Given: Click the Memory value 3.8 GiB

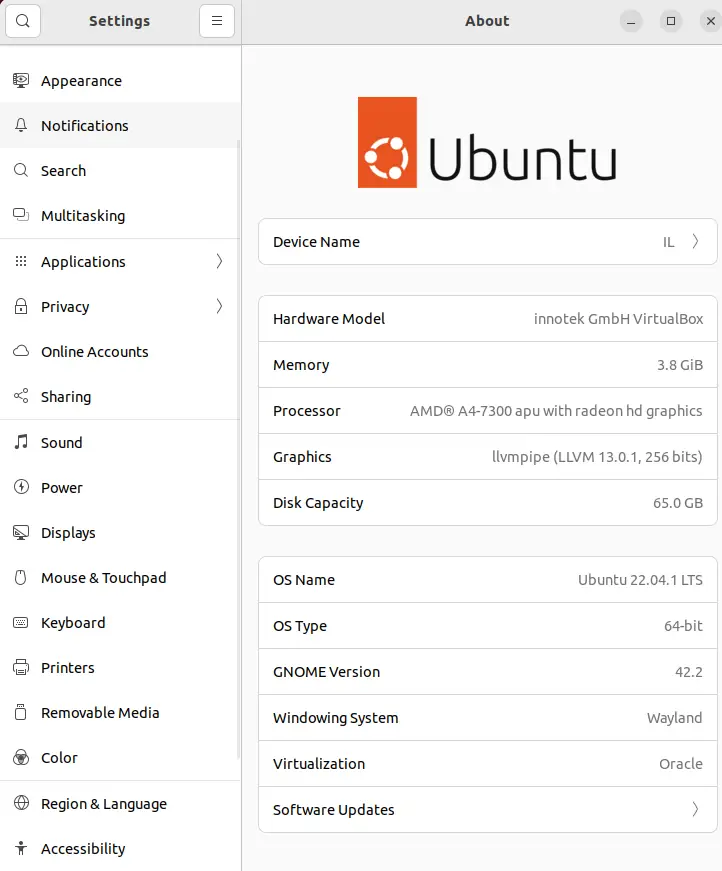Looking at the screenshot, I should [680, 365].
